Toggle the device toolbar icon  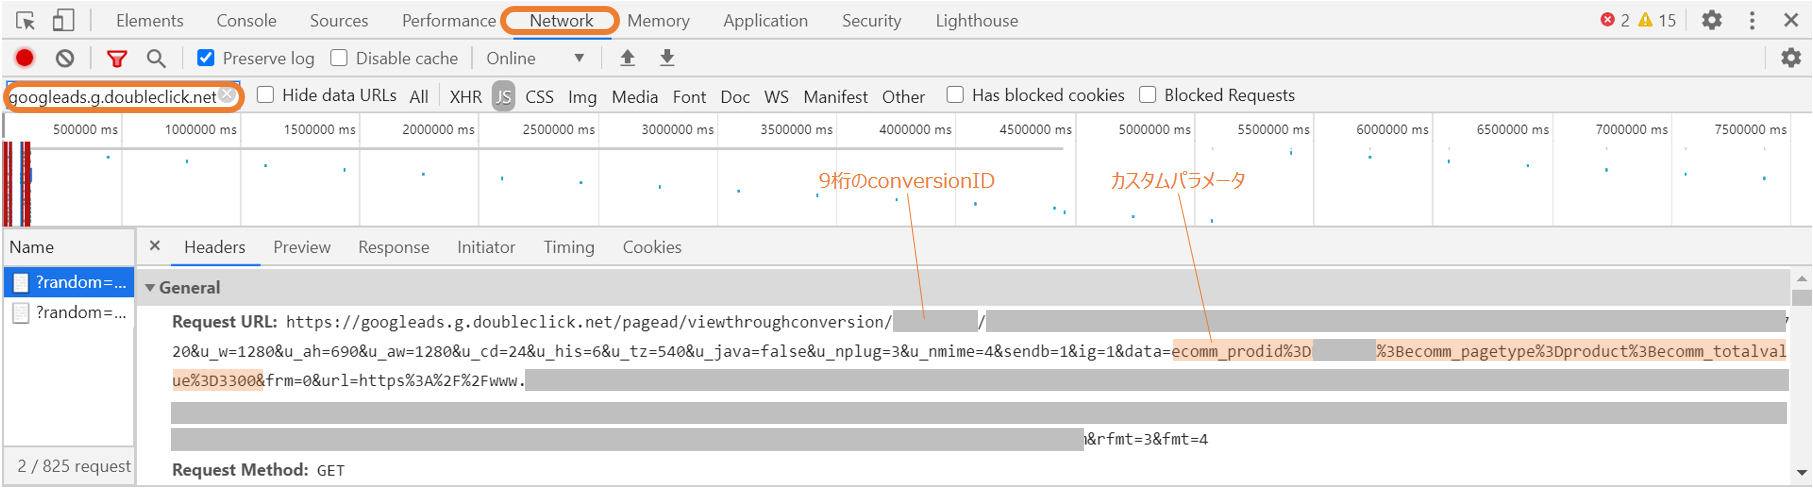click(x=63, y=20)
